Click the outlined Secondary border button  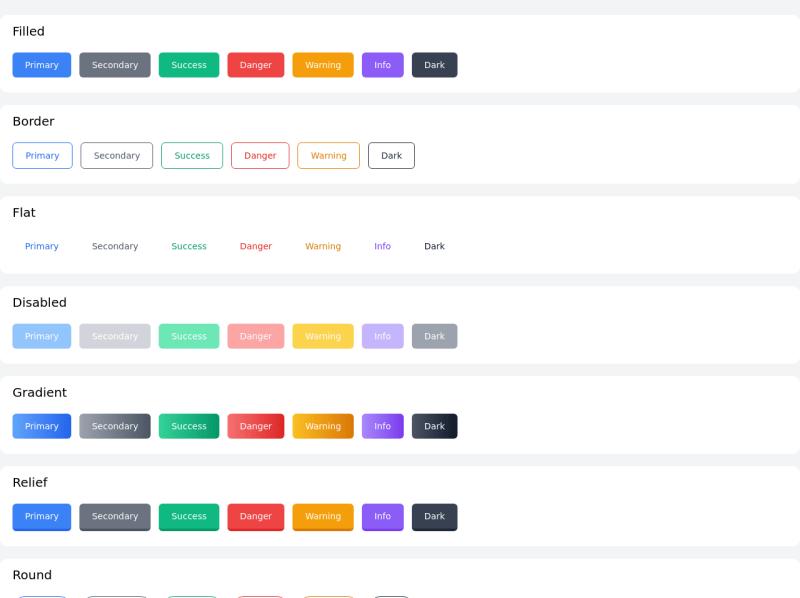[x=116, y=155]
